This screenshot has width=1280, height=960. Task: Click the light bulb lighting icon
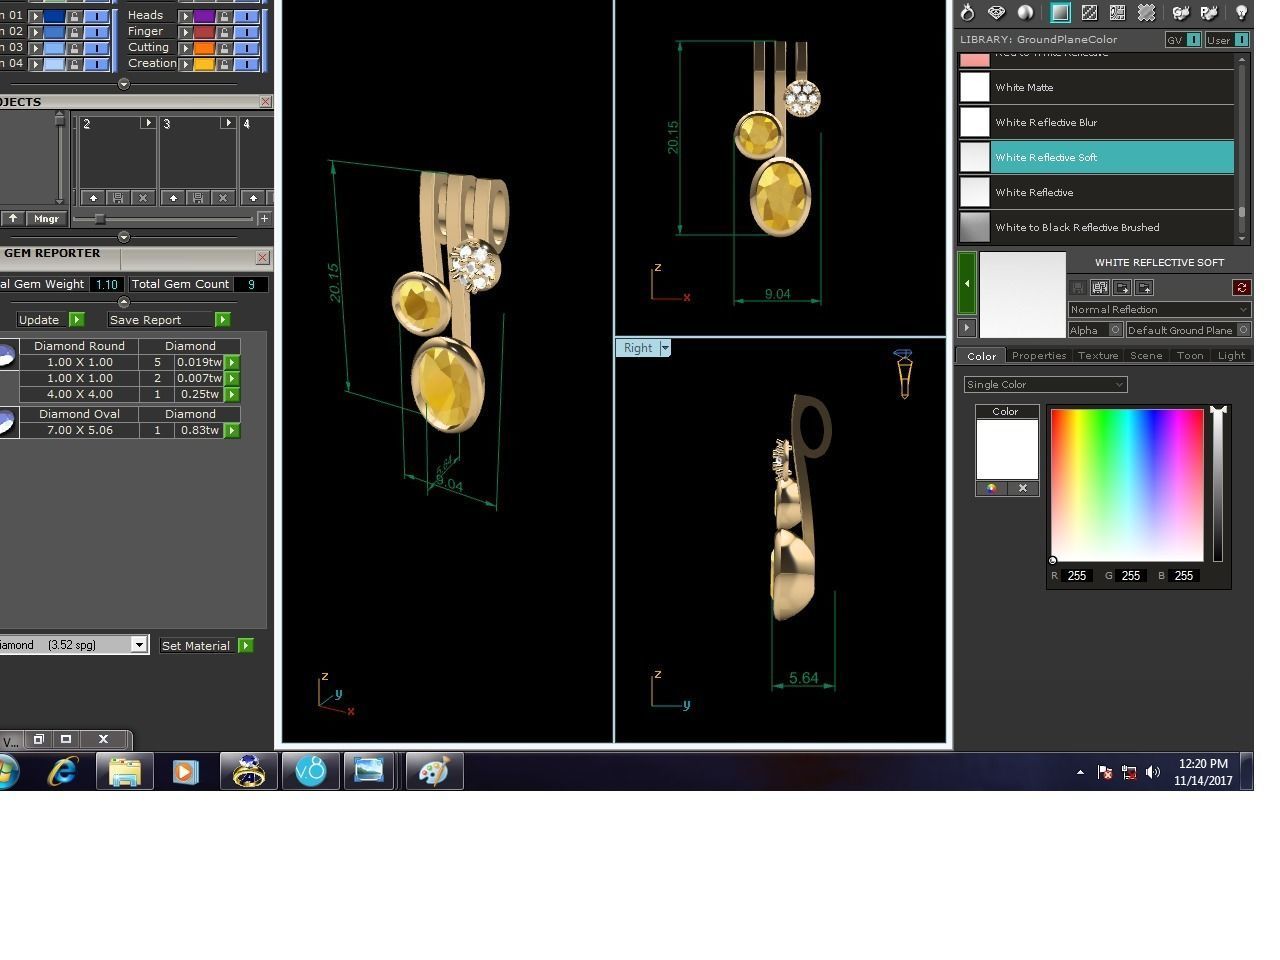point(1241,13)
